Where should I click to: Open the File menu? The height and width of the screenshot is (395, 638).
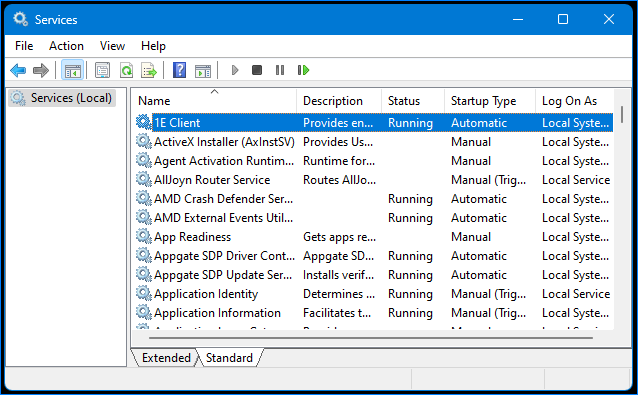(24, 46)
